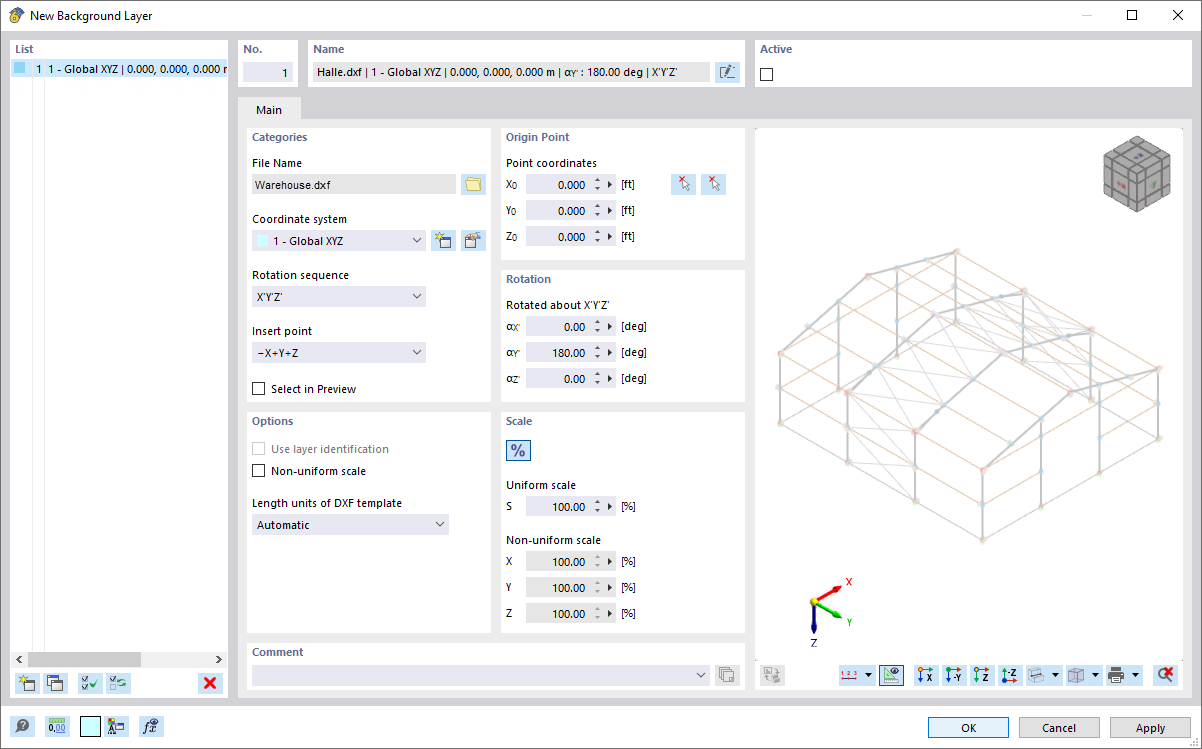Enable Select in Preview

tap(258, 388)
